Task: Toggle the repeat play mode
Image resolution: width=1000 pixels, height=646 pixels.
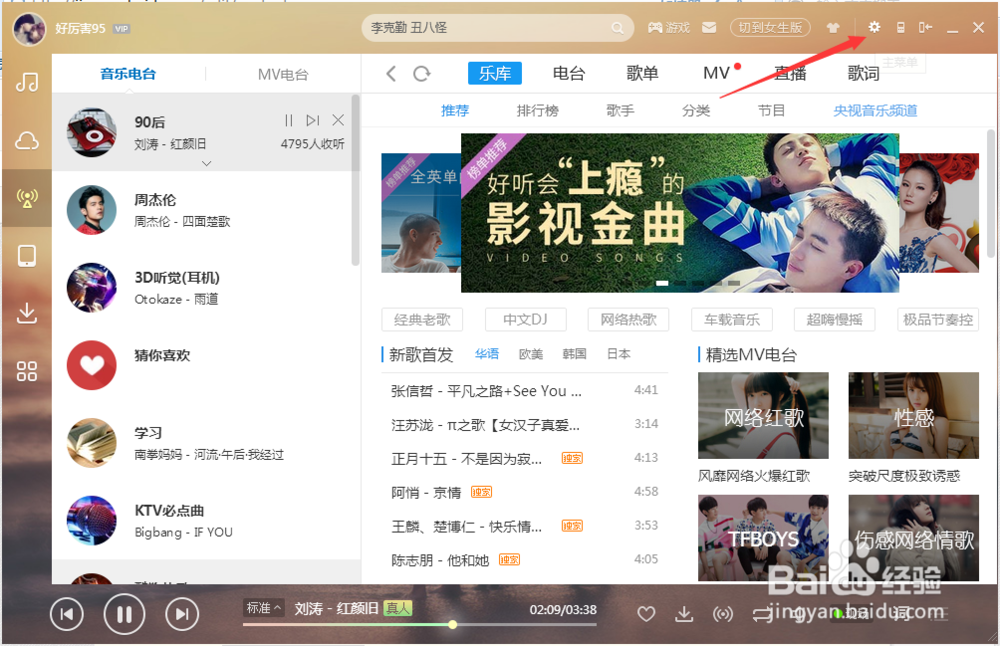Action: (762, 614)
